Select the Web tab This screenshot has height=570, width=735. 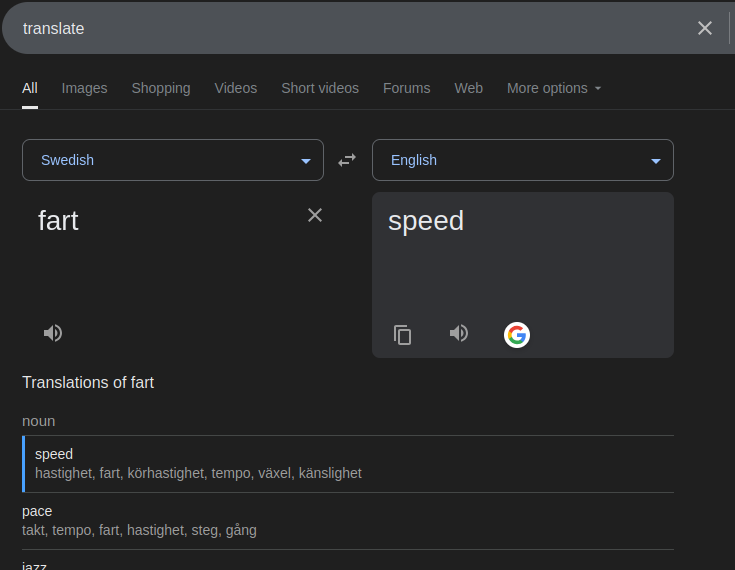click(x=468, y=88)
